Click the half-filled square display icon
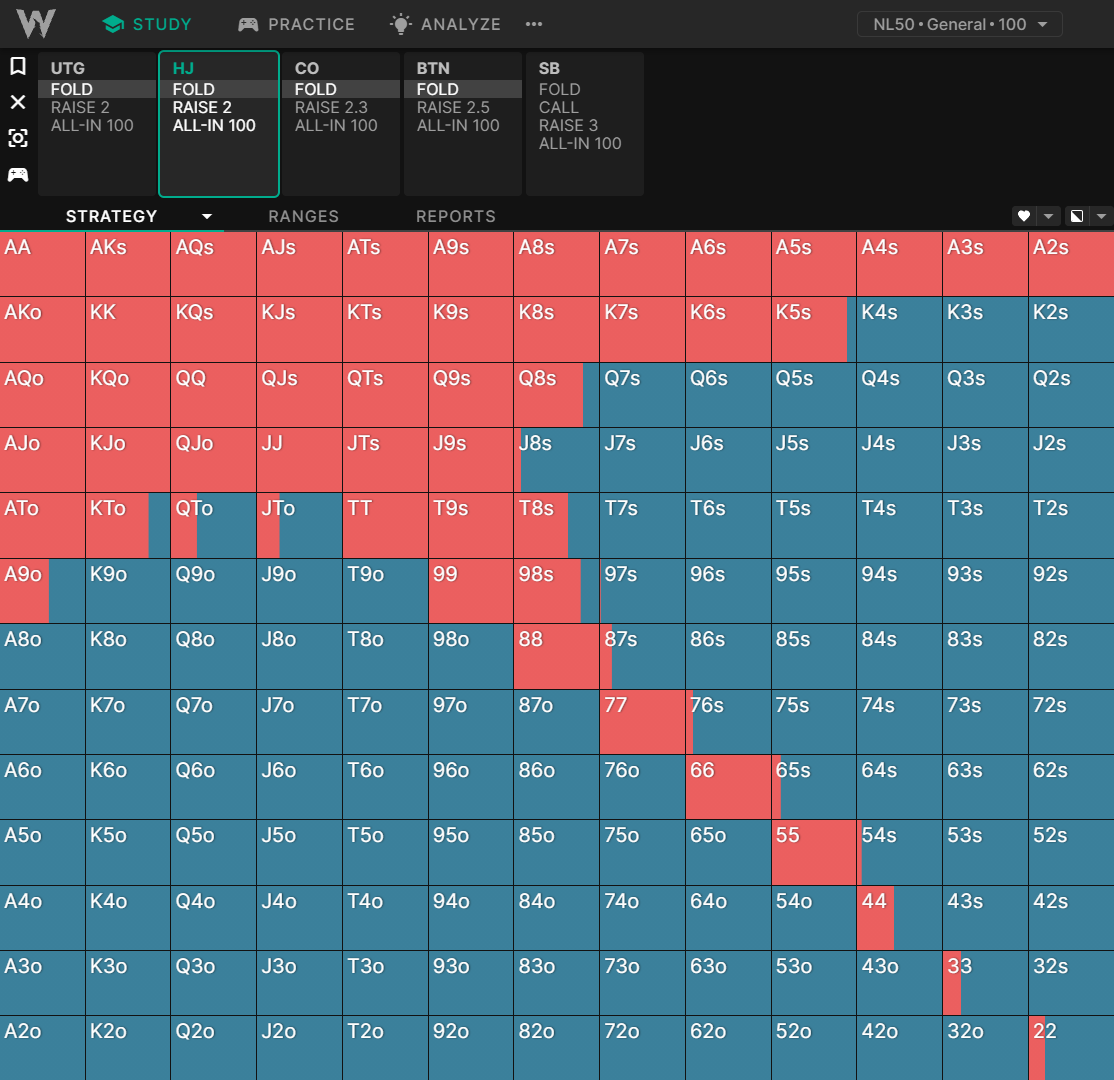1114x1080 pixels. coord(1076,216)
